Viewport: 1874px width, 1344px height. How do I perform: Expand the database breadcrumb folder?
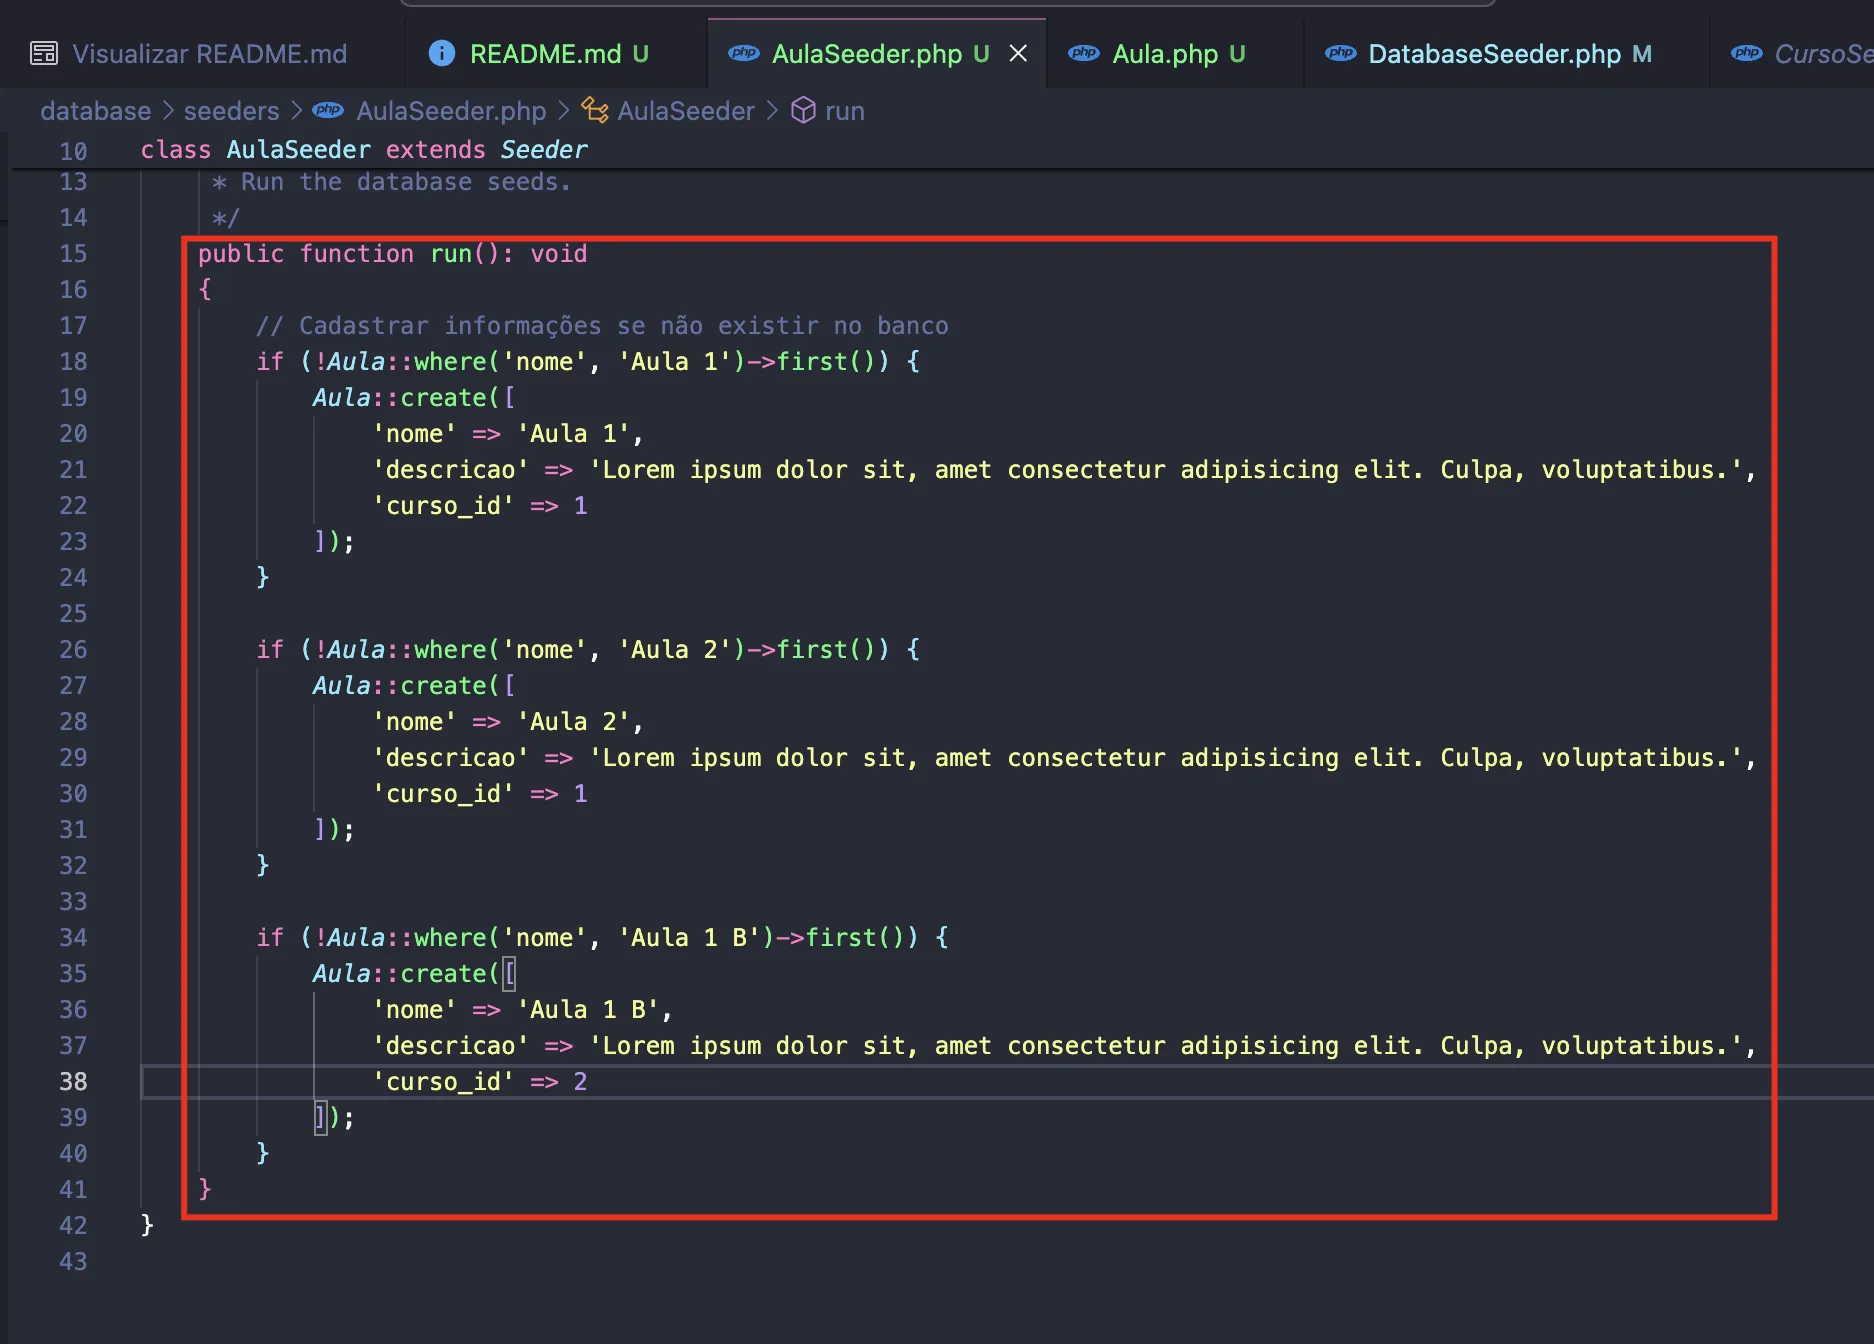click(95, 111)
